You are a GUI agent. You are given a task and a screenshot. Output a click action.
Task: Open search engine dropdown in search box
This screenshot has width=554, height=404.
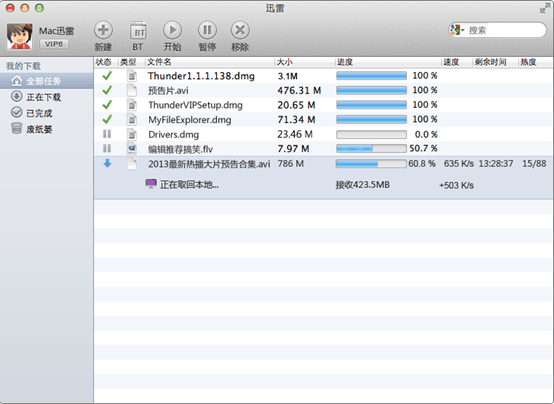pos(457,30)
